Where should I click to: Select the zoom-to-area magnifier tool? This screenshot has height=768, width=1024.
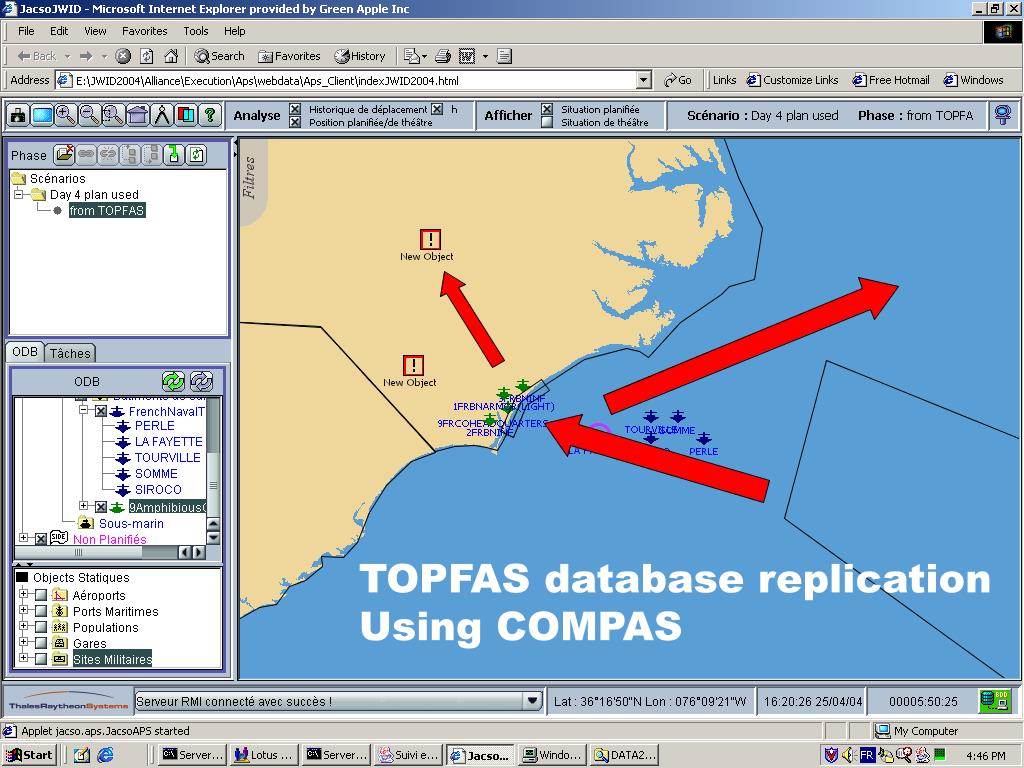pos(114,116)
